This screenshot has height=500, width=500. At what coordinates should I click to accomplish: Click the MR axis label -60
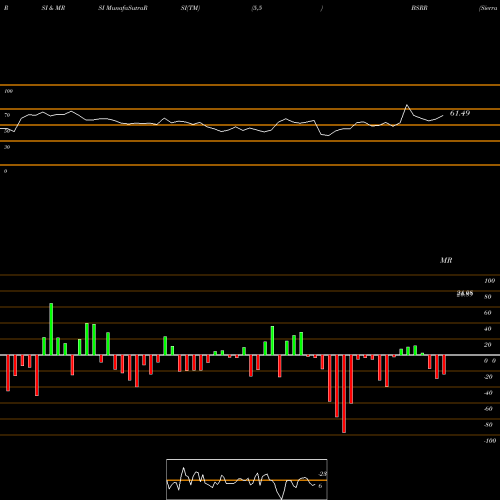488,409
